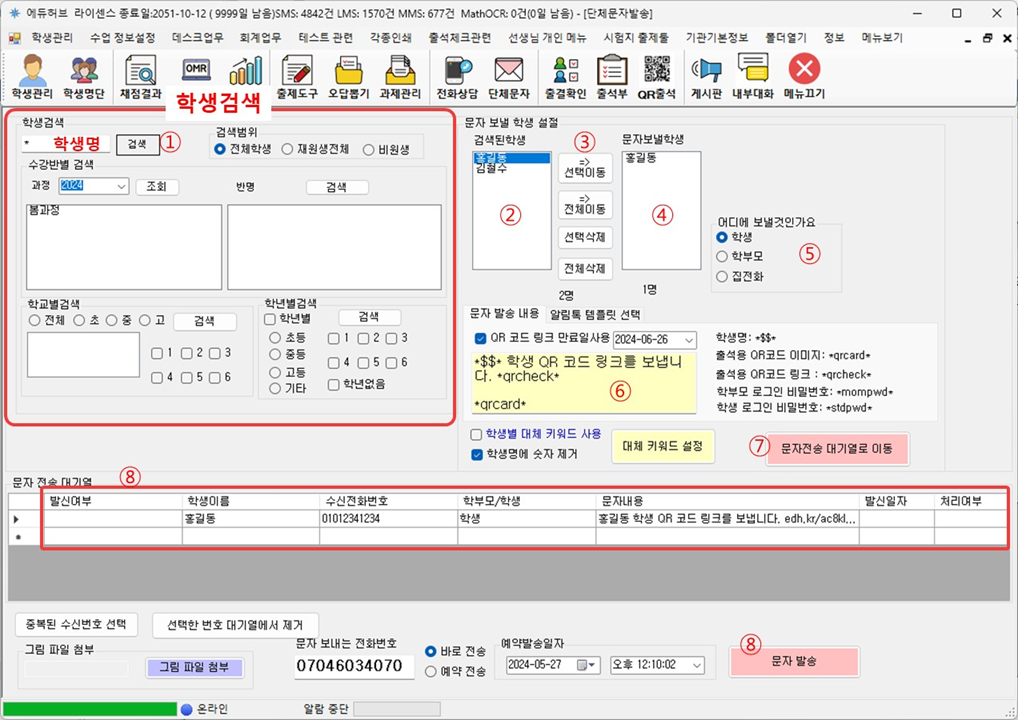Click the 문자 보내는 전화번호 input field

(x=354, y=666)
